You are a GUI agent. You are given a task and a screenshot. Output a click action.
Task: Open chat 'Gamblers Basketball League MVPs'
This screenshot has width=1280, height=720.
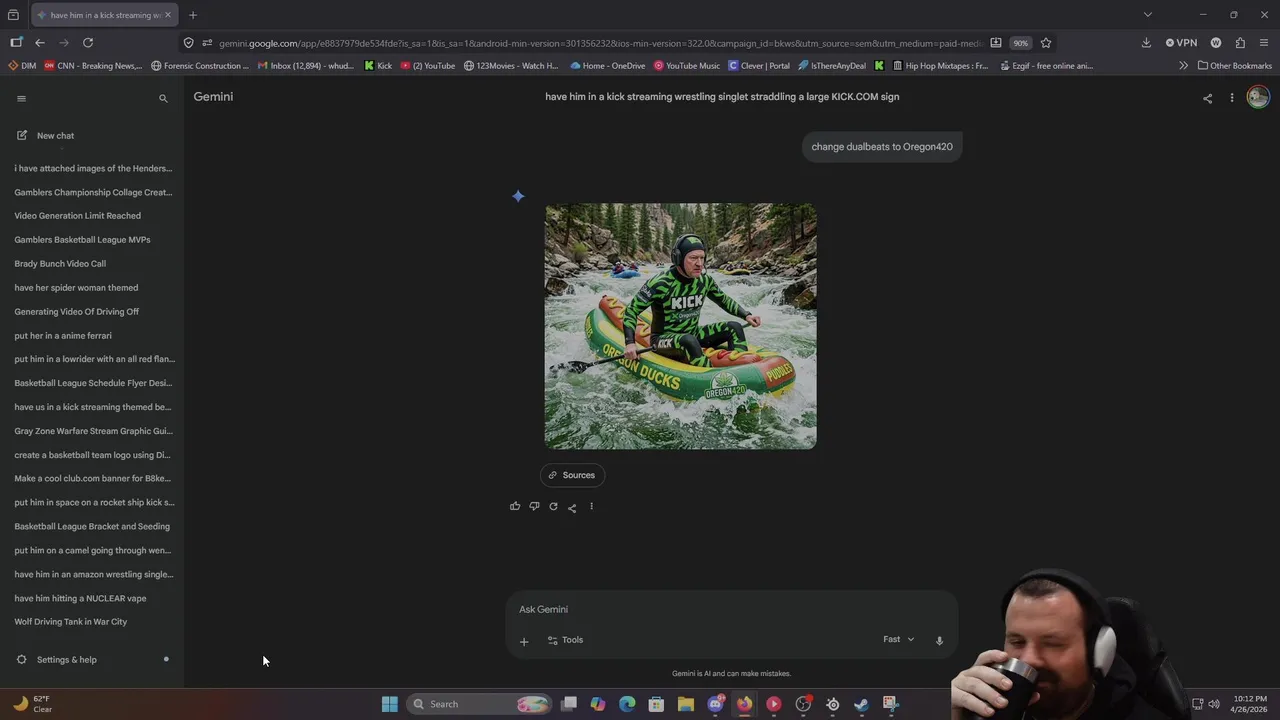pyautogui.click(x=82, y=240)
